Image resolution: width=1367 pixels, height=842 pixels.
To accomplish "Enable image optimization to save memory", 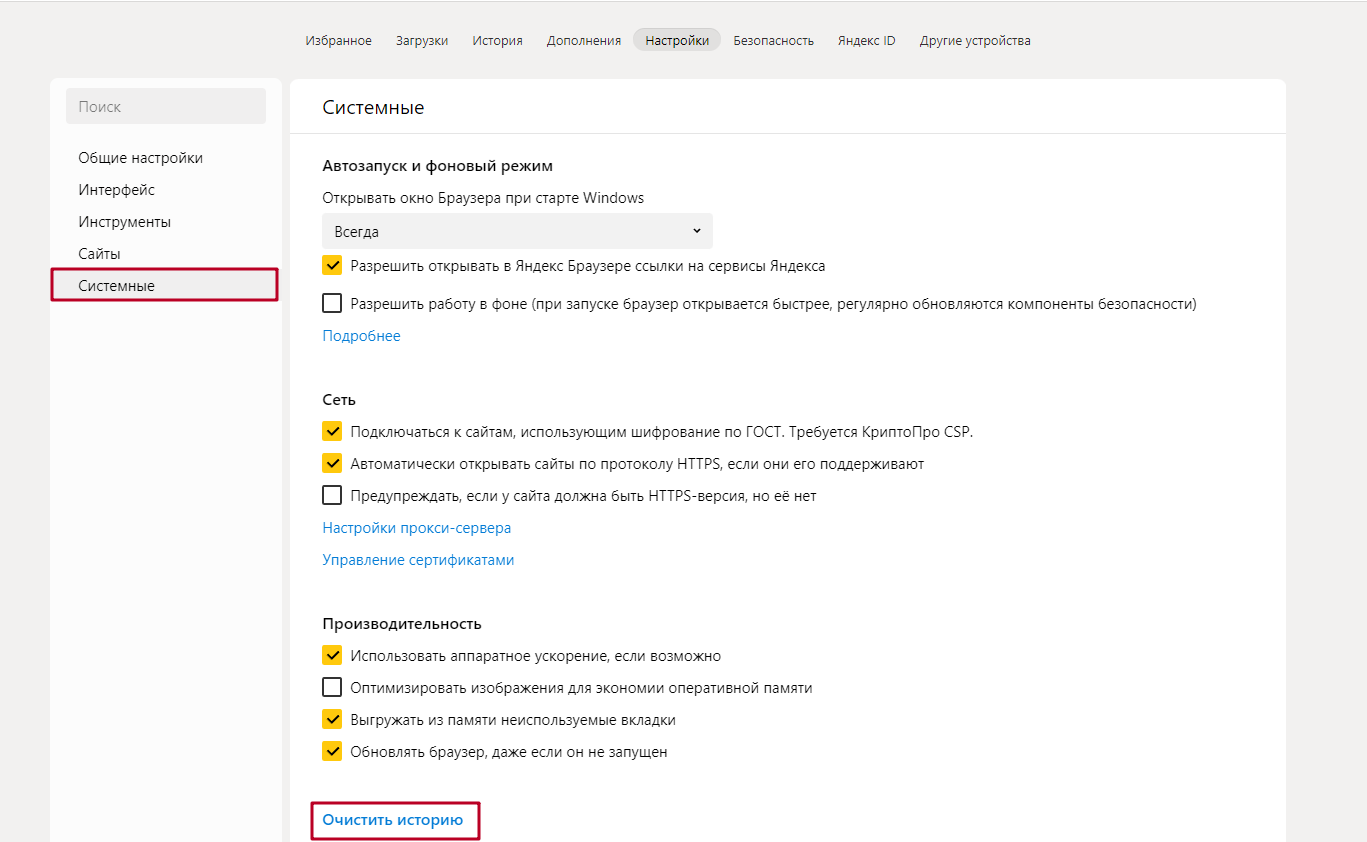I will (x=332, y=688).
